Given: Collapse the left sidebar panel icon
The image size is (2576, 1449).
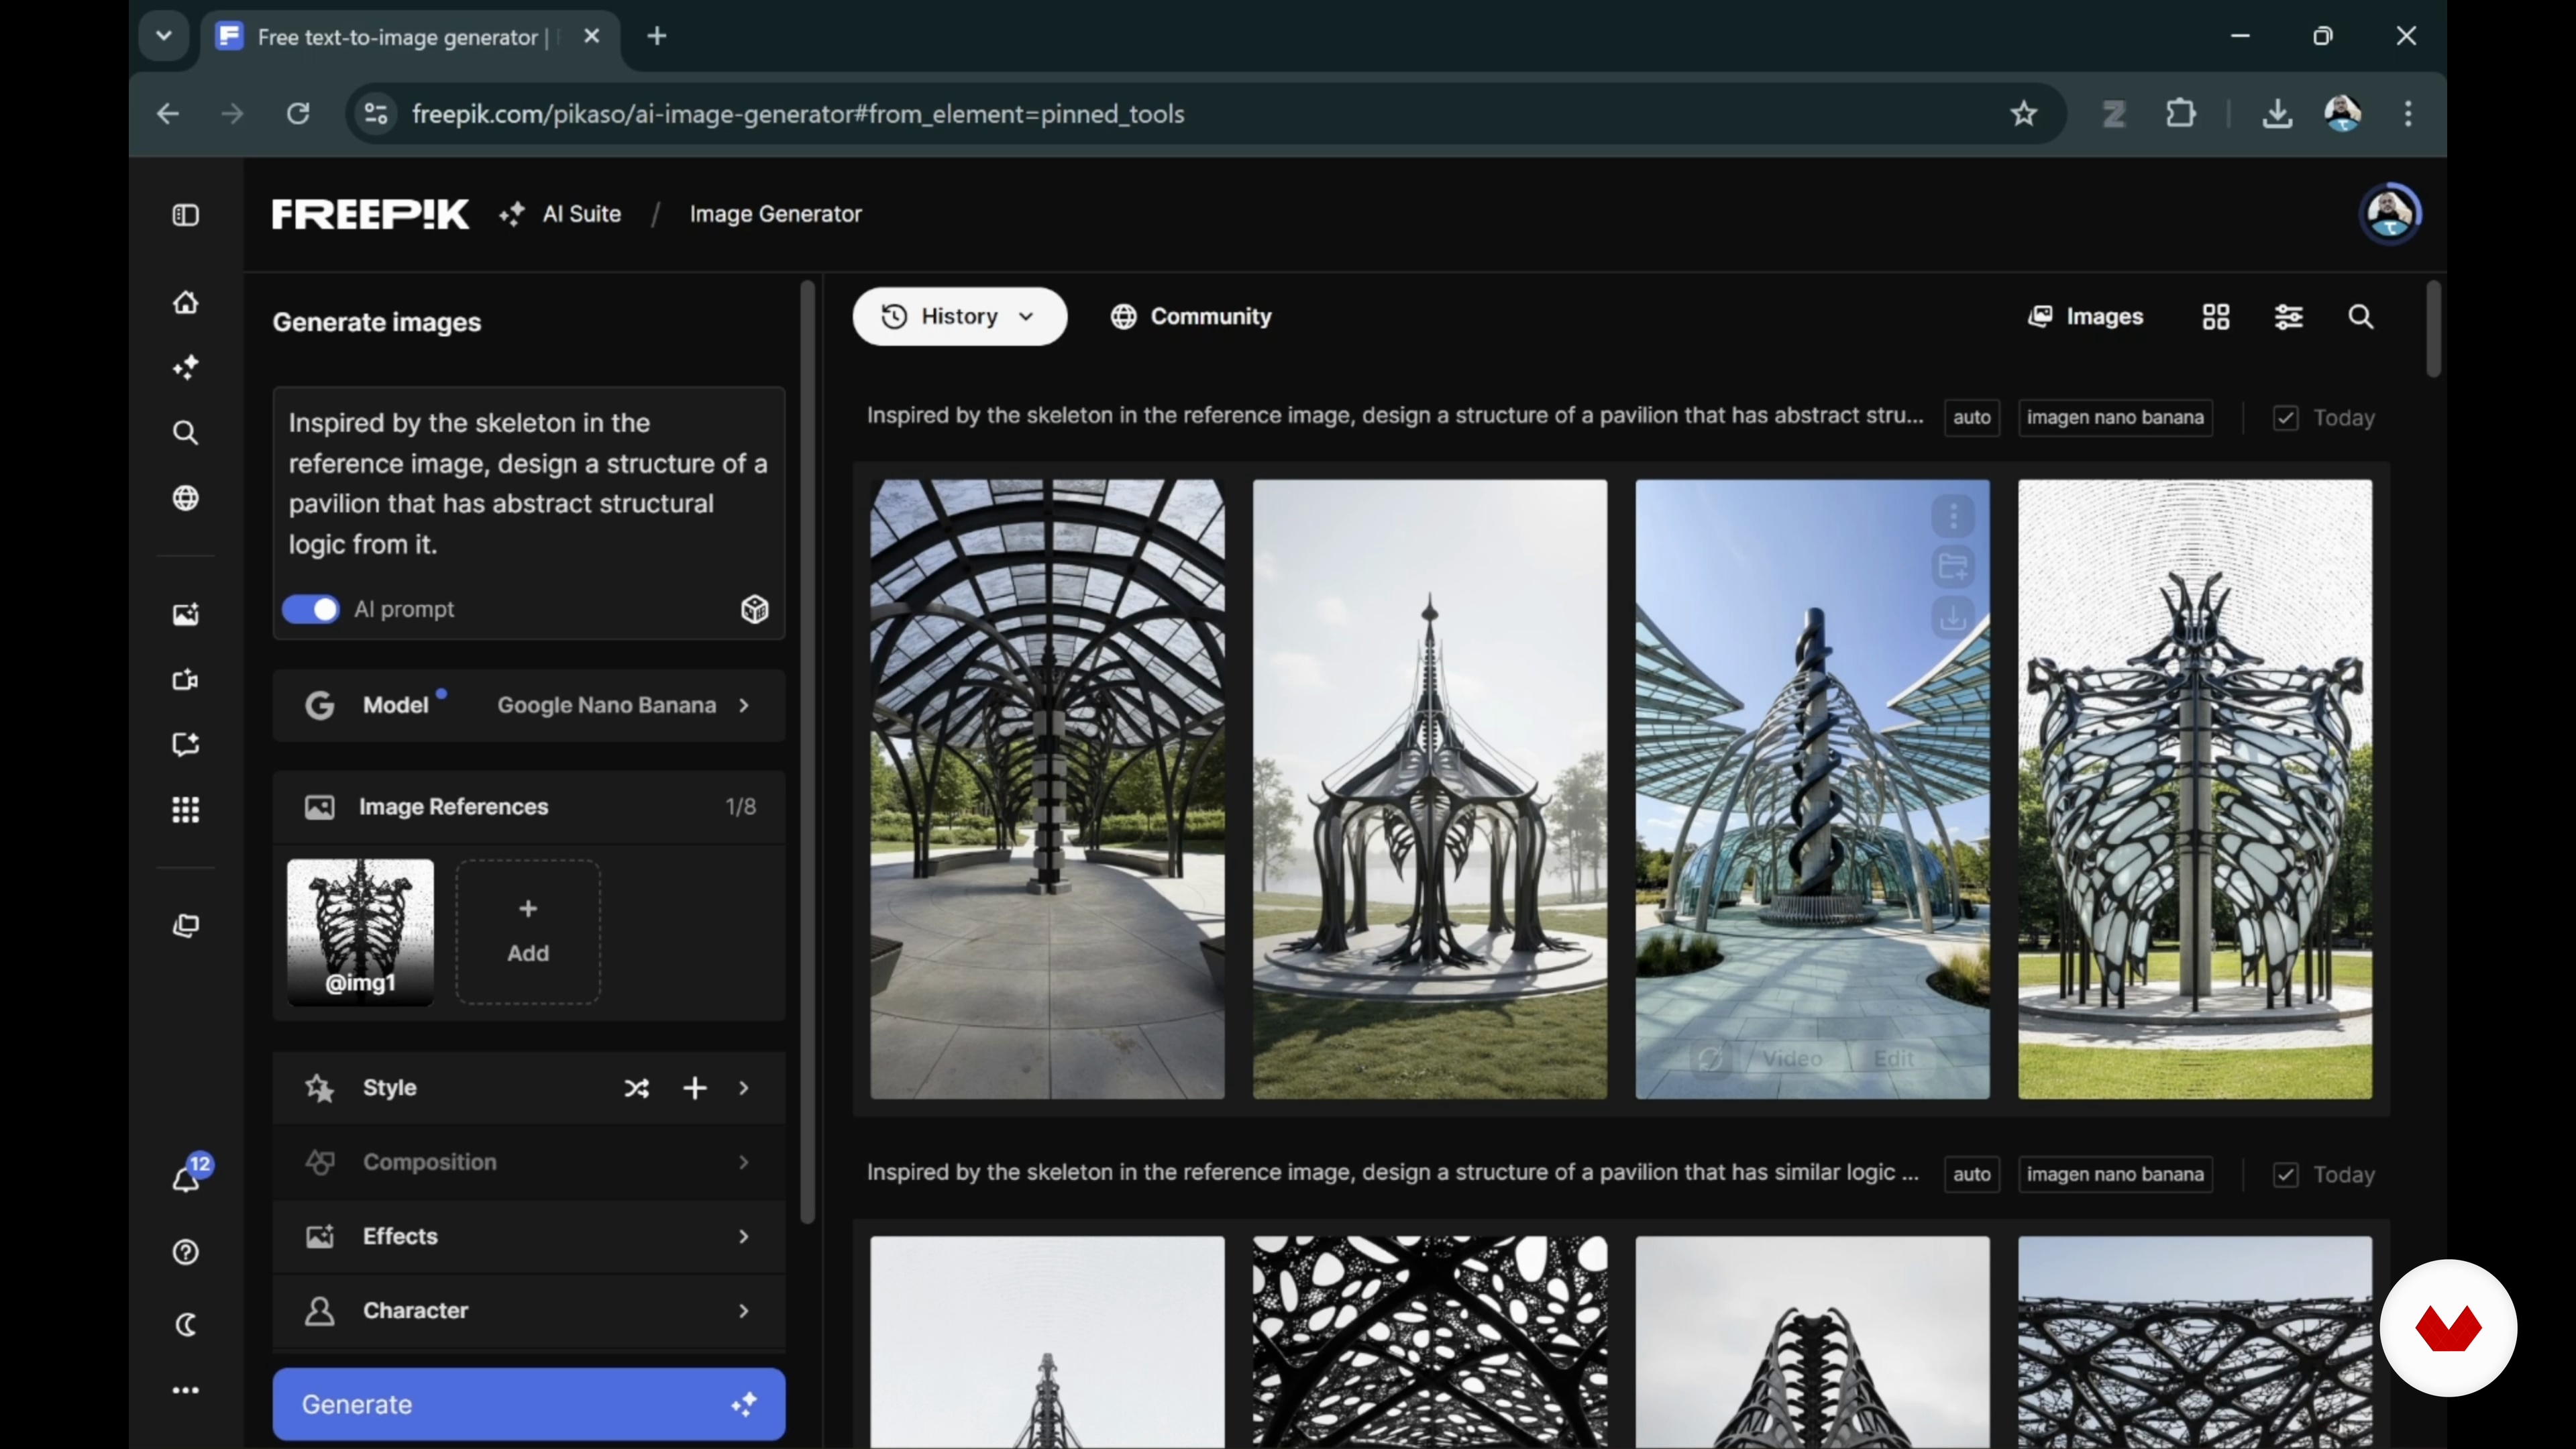Looking at the screenshot, I should 186,215.
